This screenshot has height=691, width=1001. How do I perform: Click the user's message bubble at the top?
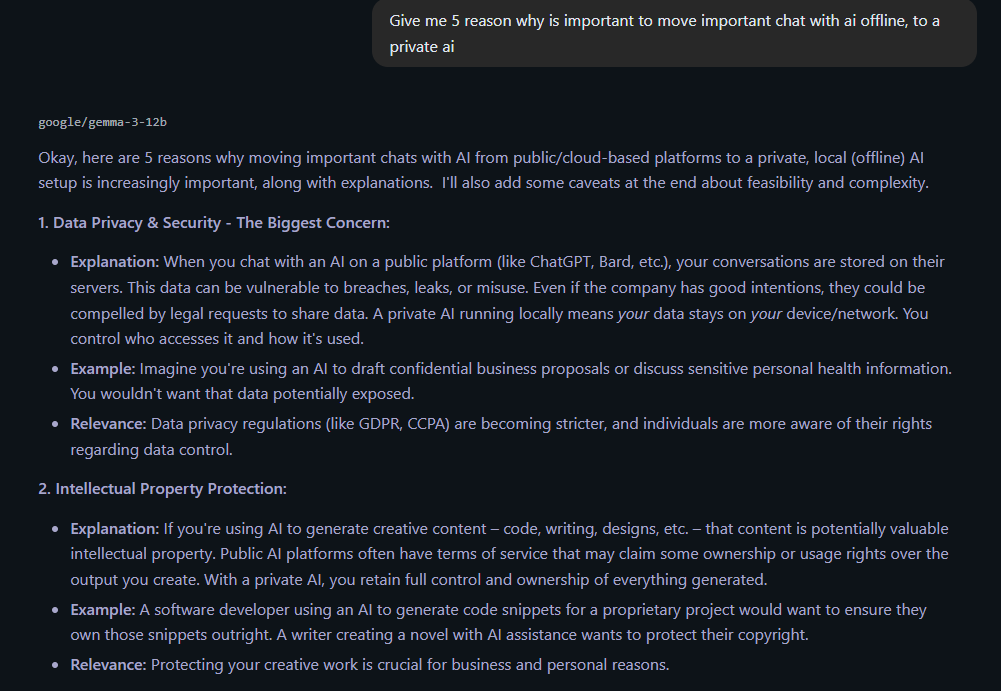click(673, 33)
